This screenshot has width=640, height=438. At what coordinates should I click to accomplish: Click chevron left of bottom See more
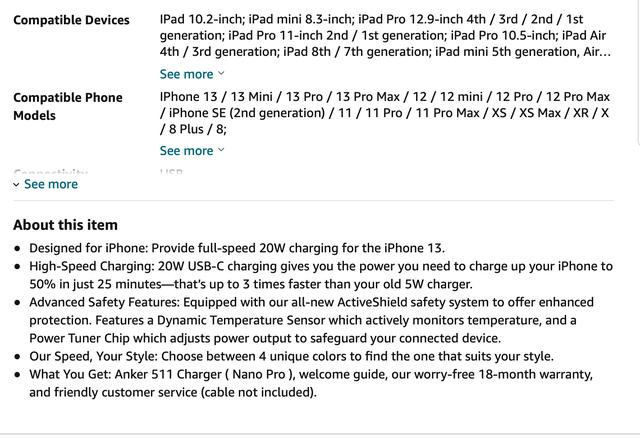pos(16,185)
